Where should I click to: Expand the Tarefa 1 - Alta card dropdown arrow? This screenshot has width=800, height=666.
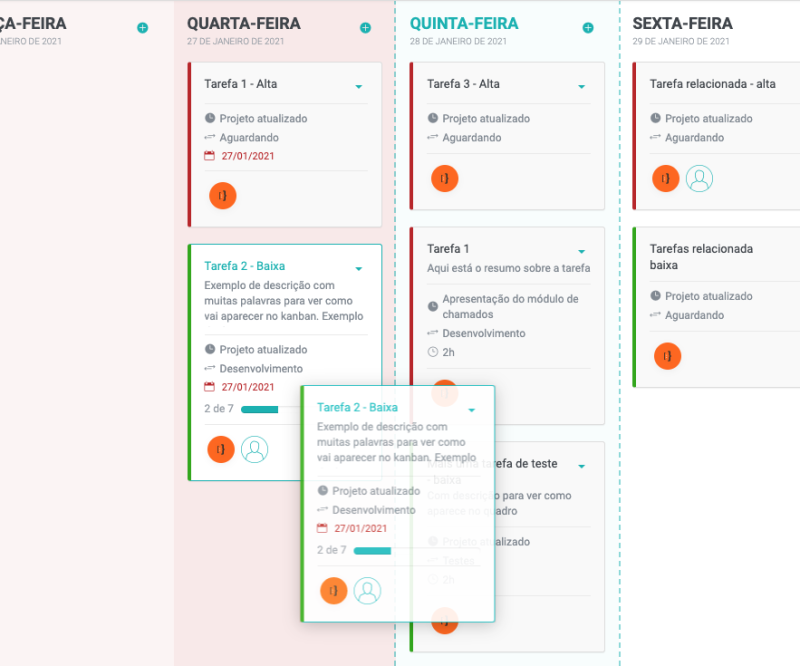[x=358, y=87]
